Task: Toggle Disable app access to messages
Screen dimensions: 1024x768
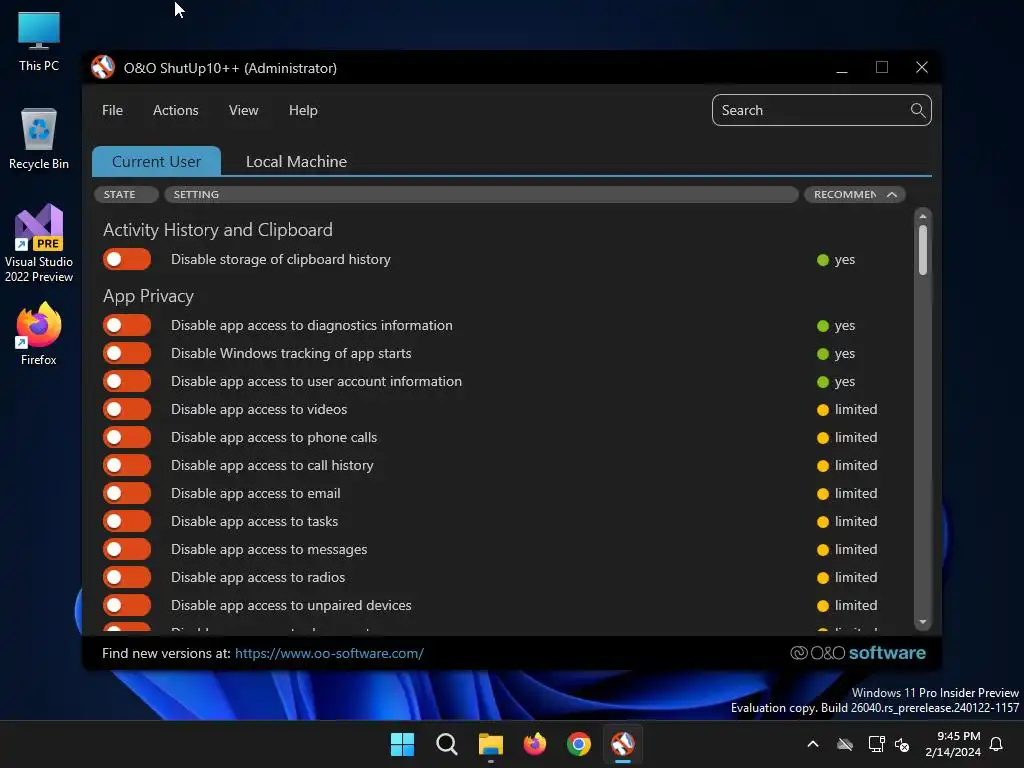Action: pos(127,549)
